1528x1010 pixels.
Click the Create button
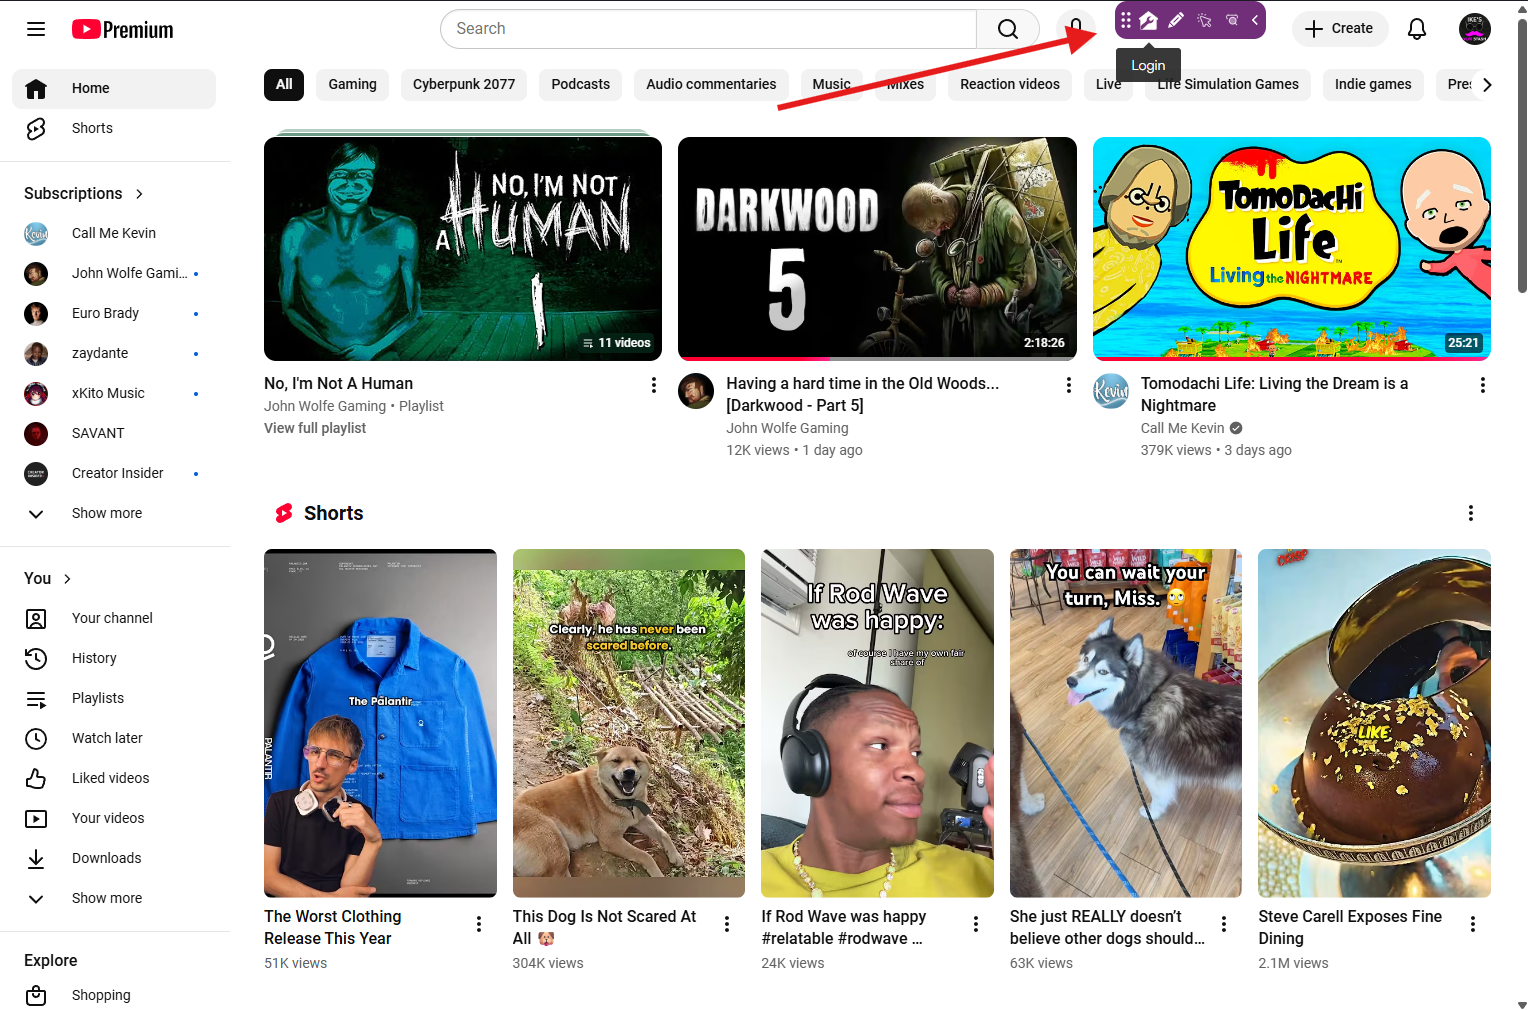click(x=1339, y=29)
